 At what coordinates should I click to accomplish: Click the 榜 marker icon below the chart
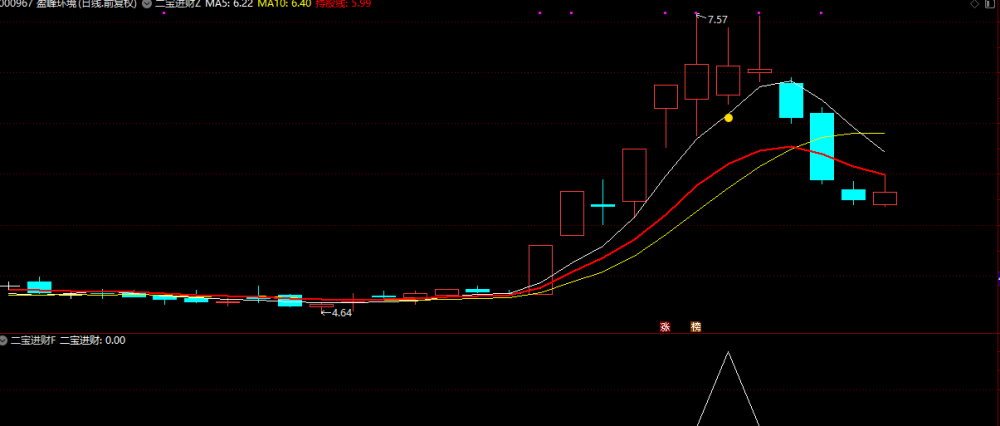click(696, 327)
